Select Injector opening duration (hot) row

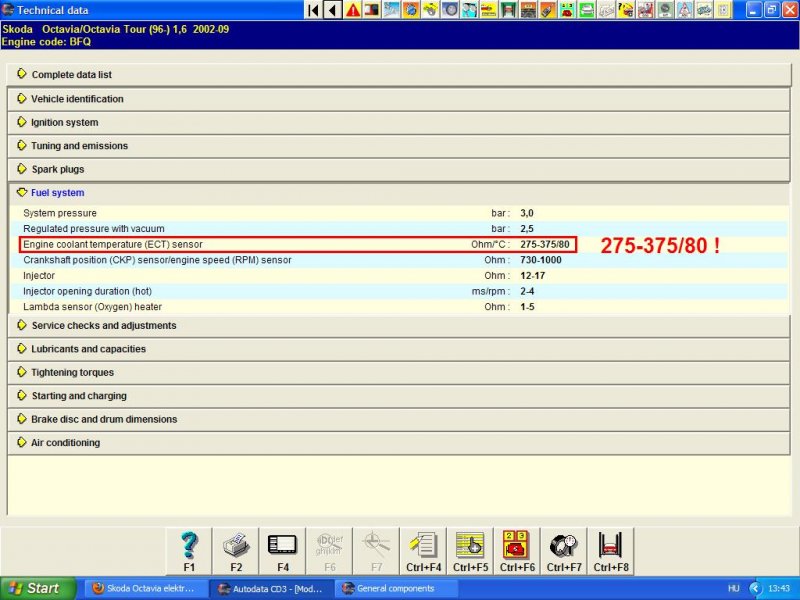[x=399, y=291]
